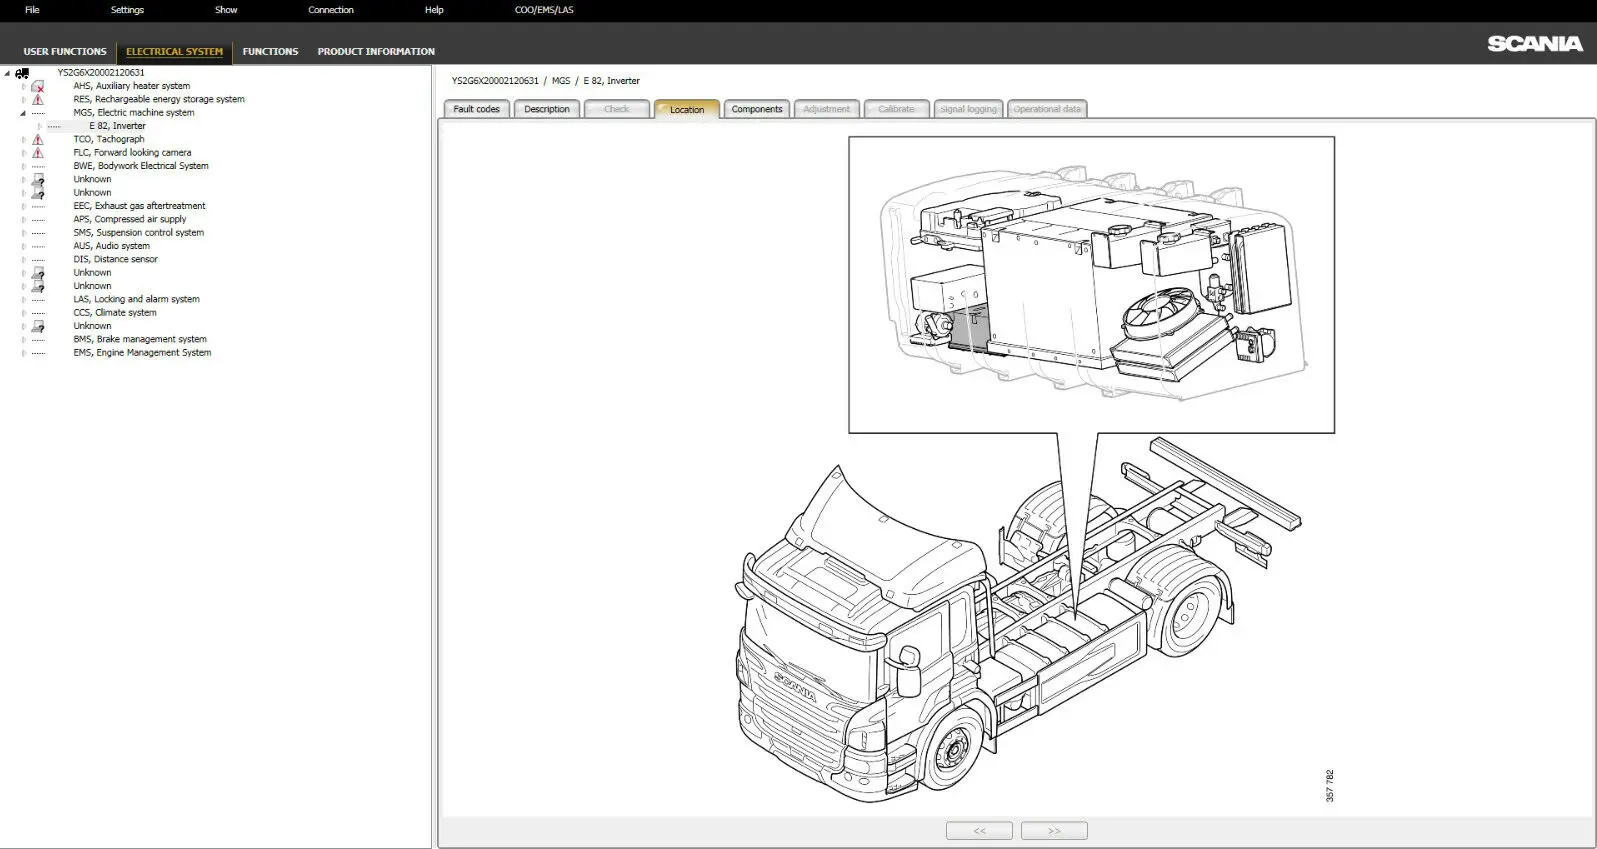Click the warning triangle icon on FLC row
The image size is (1597, 849).
38,153
